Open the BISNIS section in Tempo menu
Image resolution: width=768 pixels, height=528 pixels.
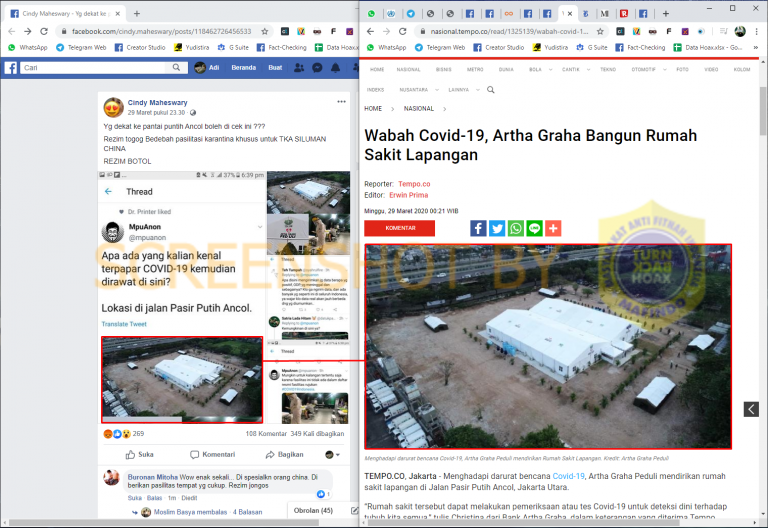(x=443, y=70)
